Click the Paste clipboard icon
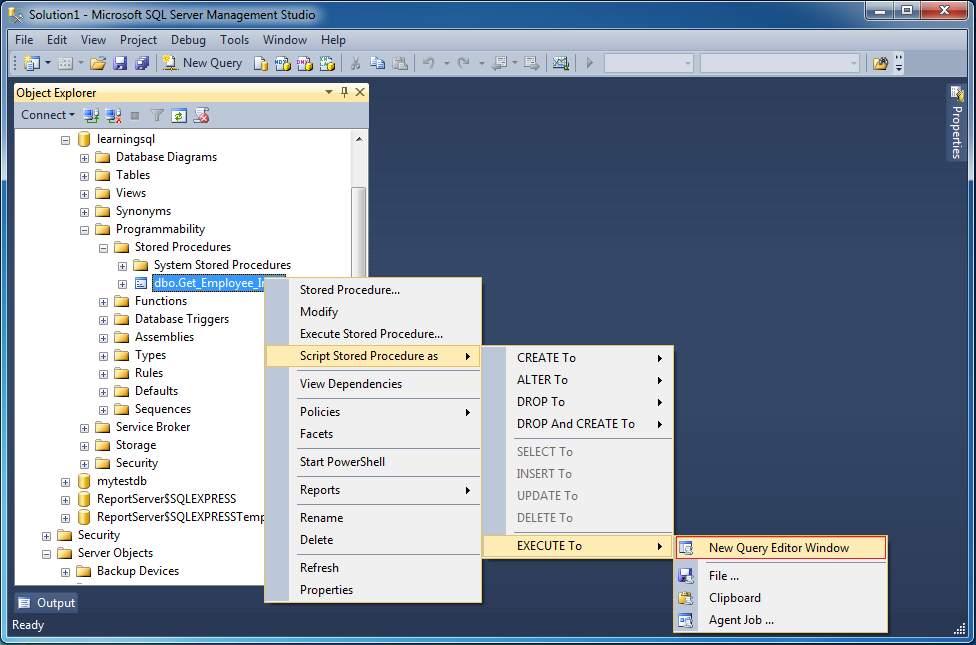The height and width of the screenshot is (645, 976). click(x=400, y=63)
